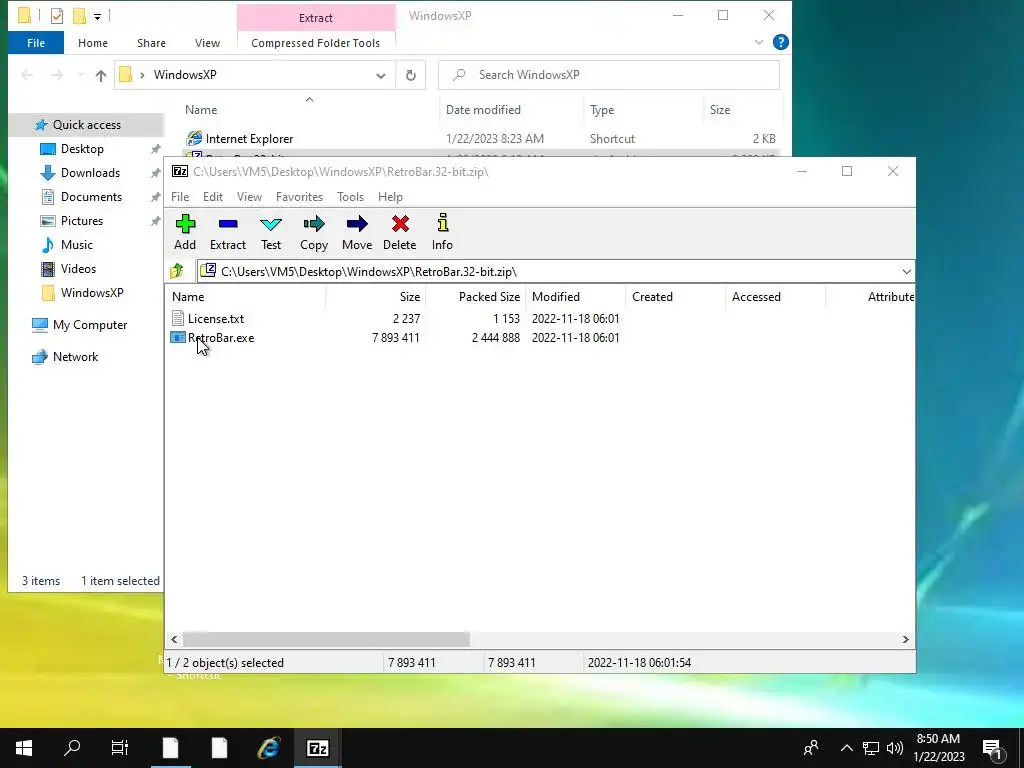1024x768 pixels.
Task: Sort Explorer list by Date modified
Action: pos(511,110)
